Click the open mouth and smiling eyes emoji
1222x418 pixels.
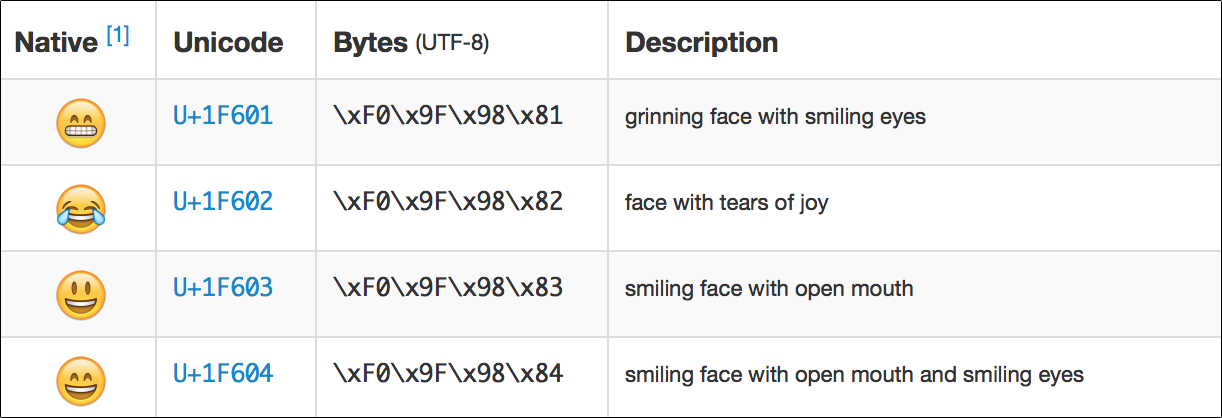(x=80, y=381)
